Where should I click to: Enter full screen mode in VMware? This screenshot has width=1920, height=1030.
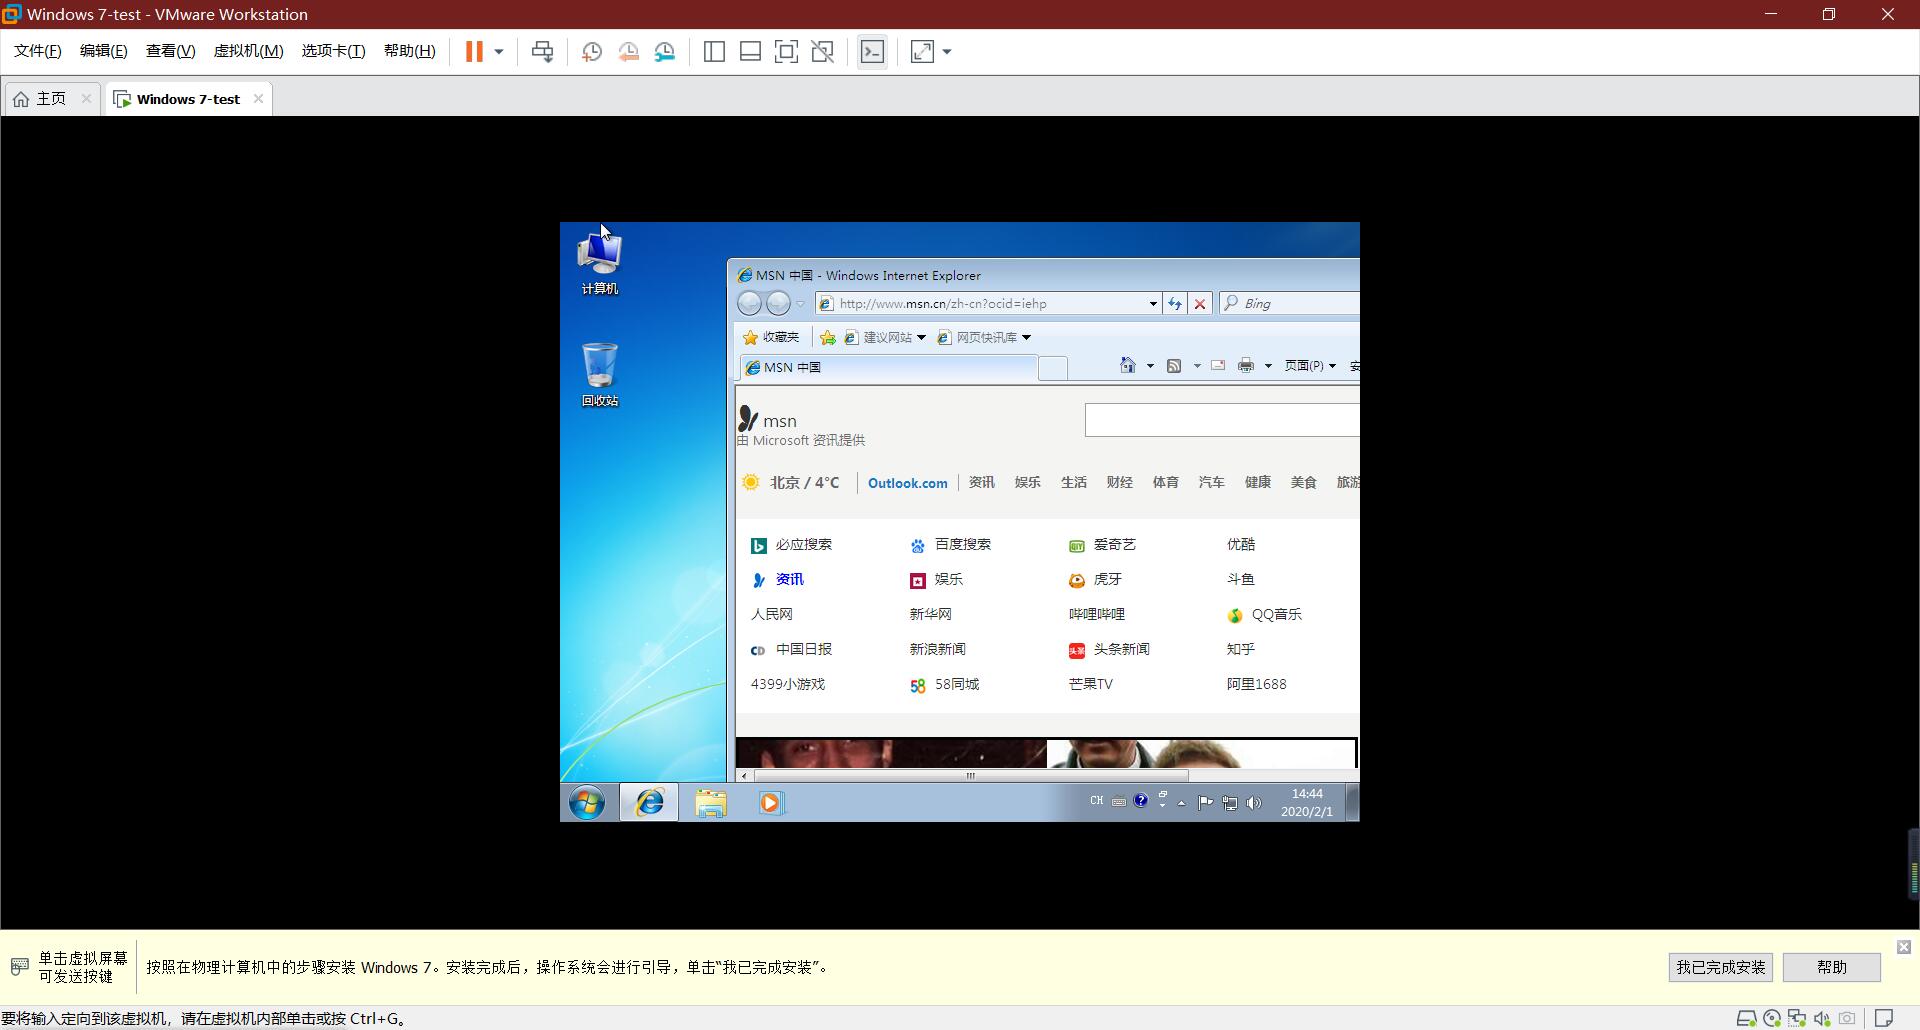pyautogui.click(x=787, y=51)
